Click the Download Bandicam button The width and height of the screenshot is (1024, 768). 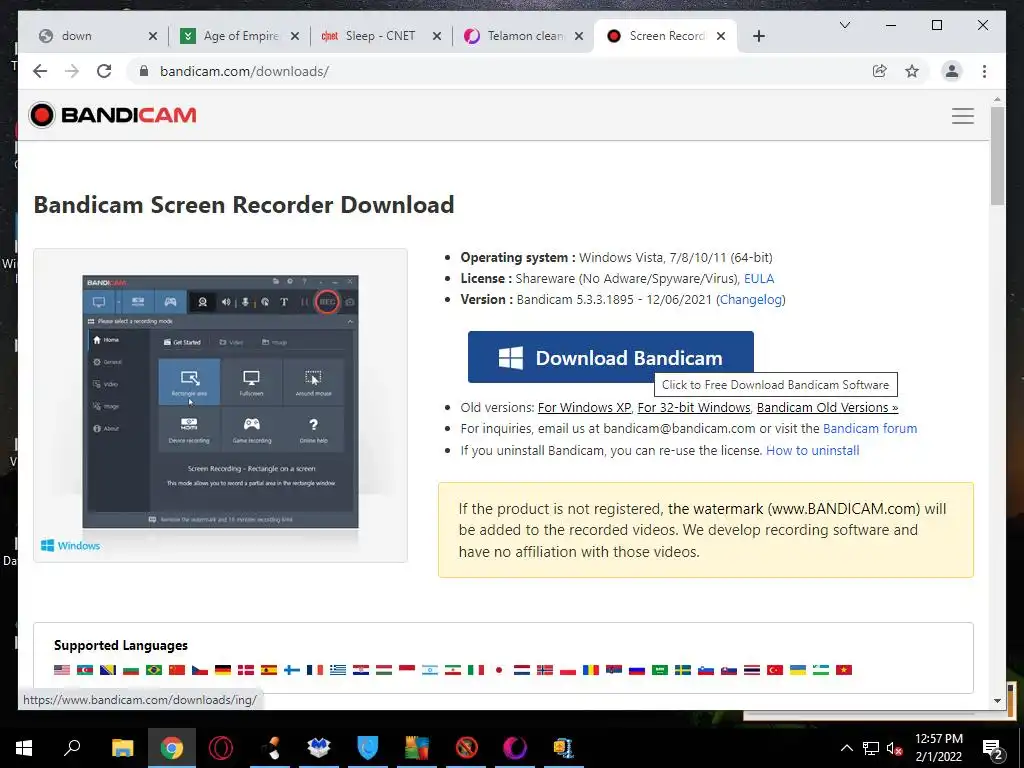tap(611, 357)
